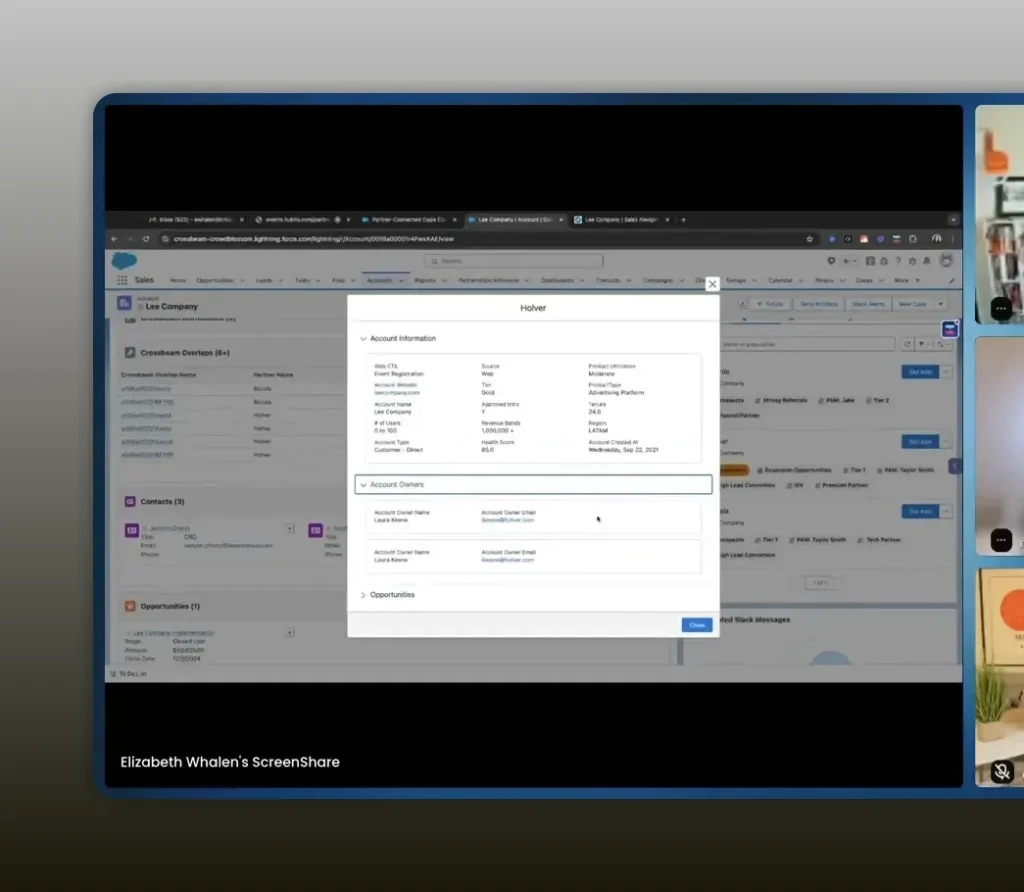Open the three-dot menu on the top video tile
The image size is (1024, 892).
tap(1001, 309)
